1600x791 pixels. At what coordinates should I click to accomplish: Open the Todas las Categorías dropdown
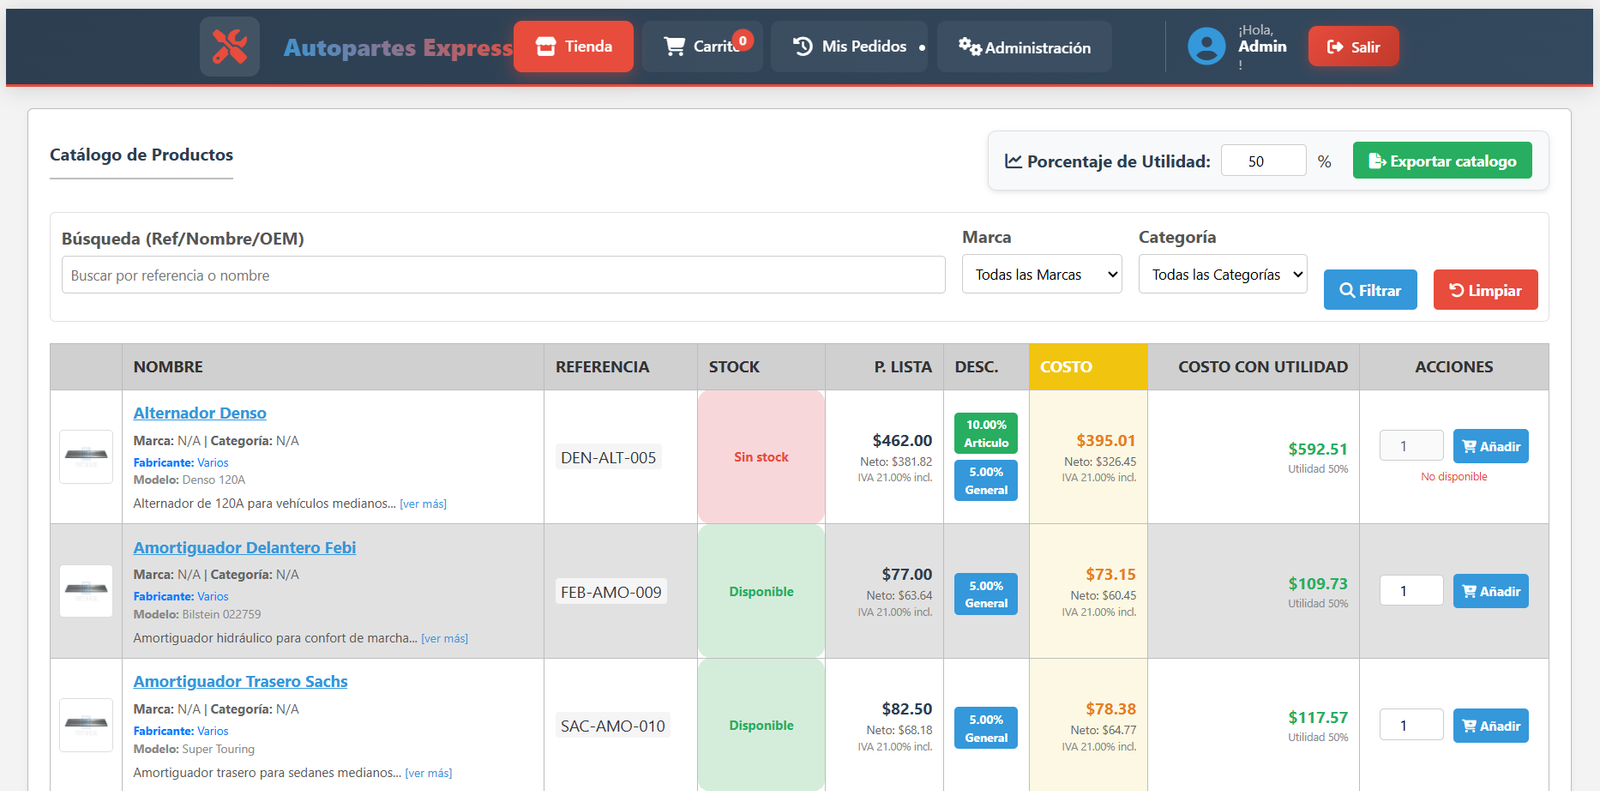pos(1223,274)
